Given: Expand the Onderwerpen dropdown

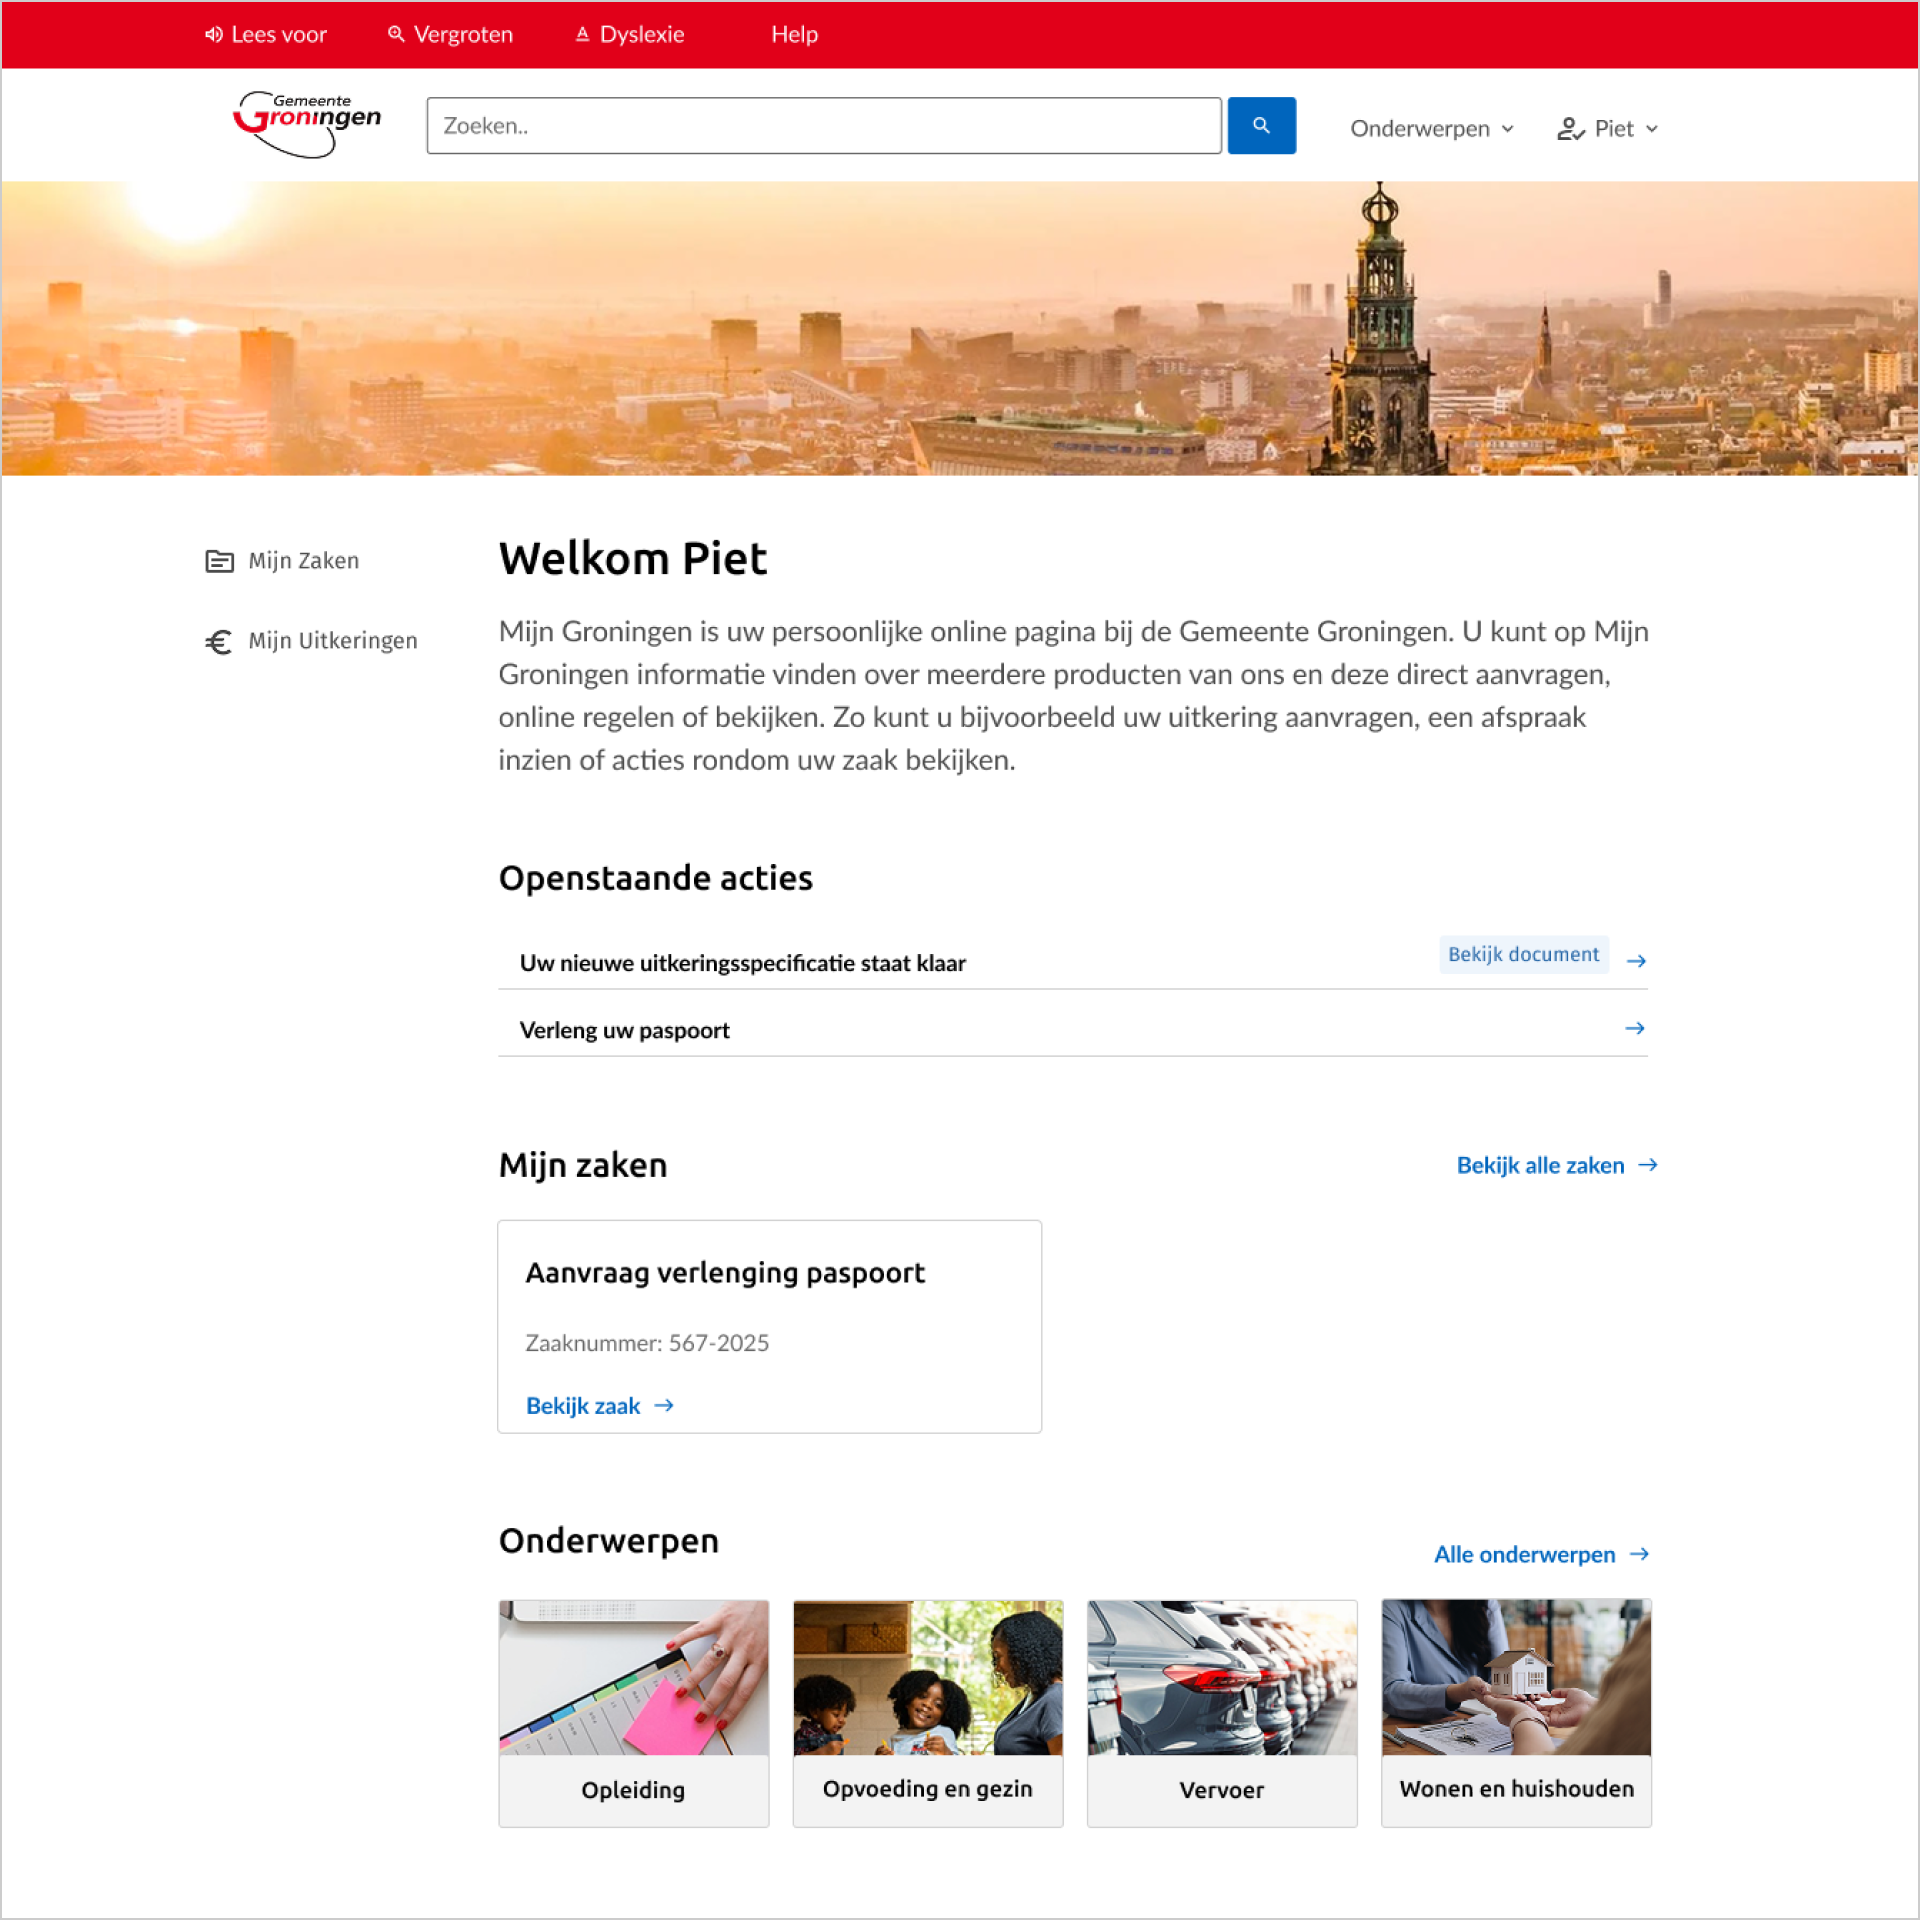Looking at the screenshot, I should [1431, 128].
